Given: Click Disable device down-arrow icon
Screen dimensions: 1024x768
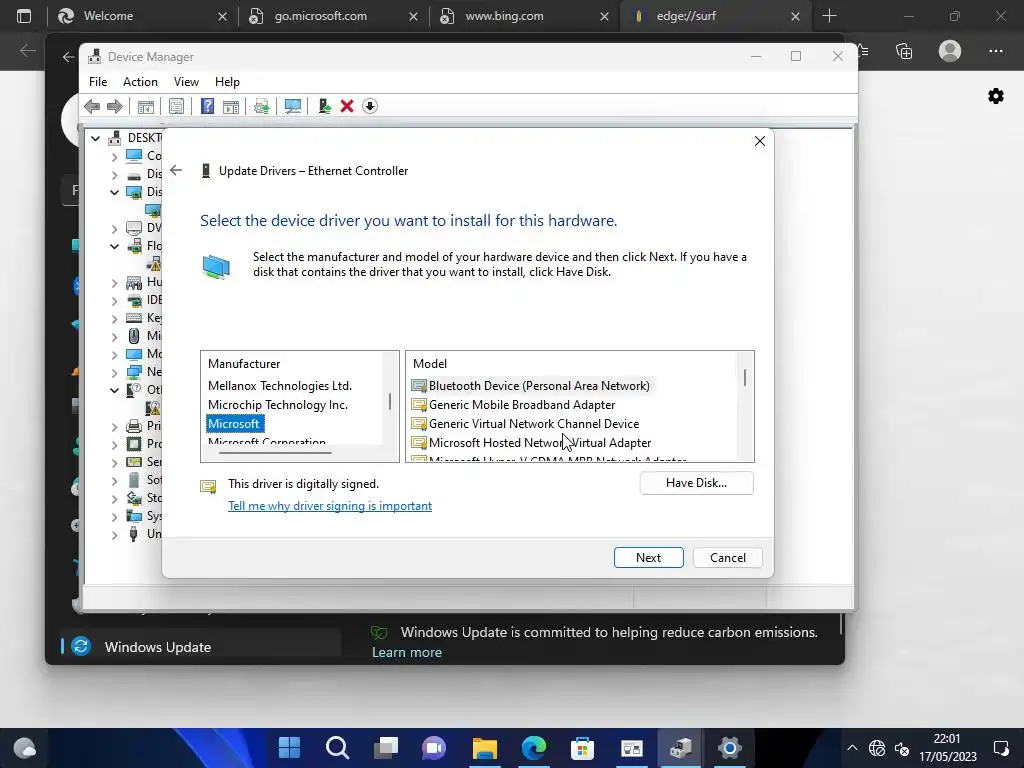Looking at the screenshot, I should (x=370, y=106).
